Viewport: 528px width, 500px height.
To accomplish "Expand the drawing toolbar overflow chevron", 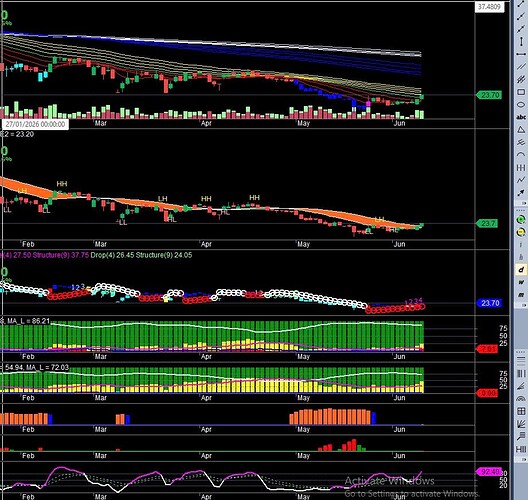I will (x=524, y=203).
